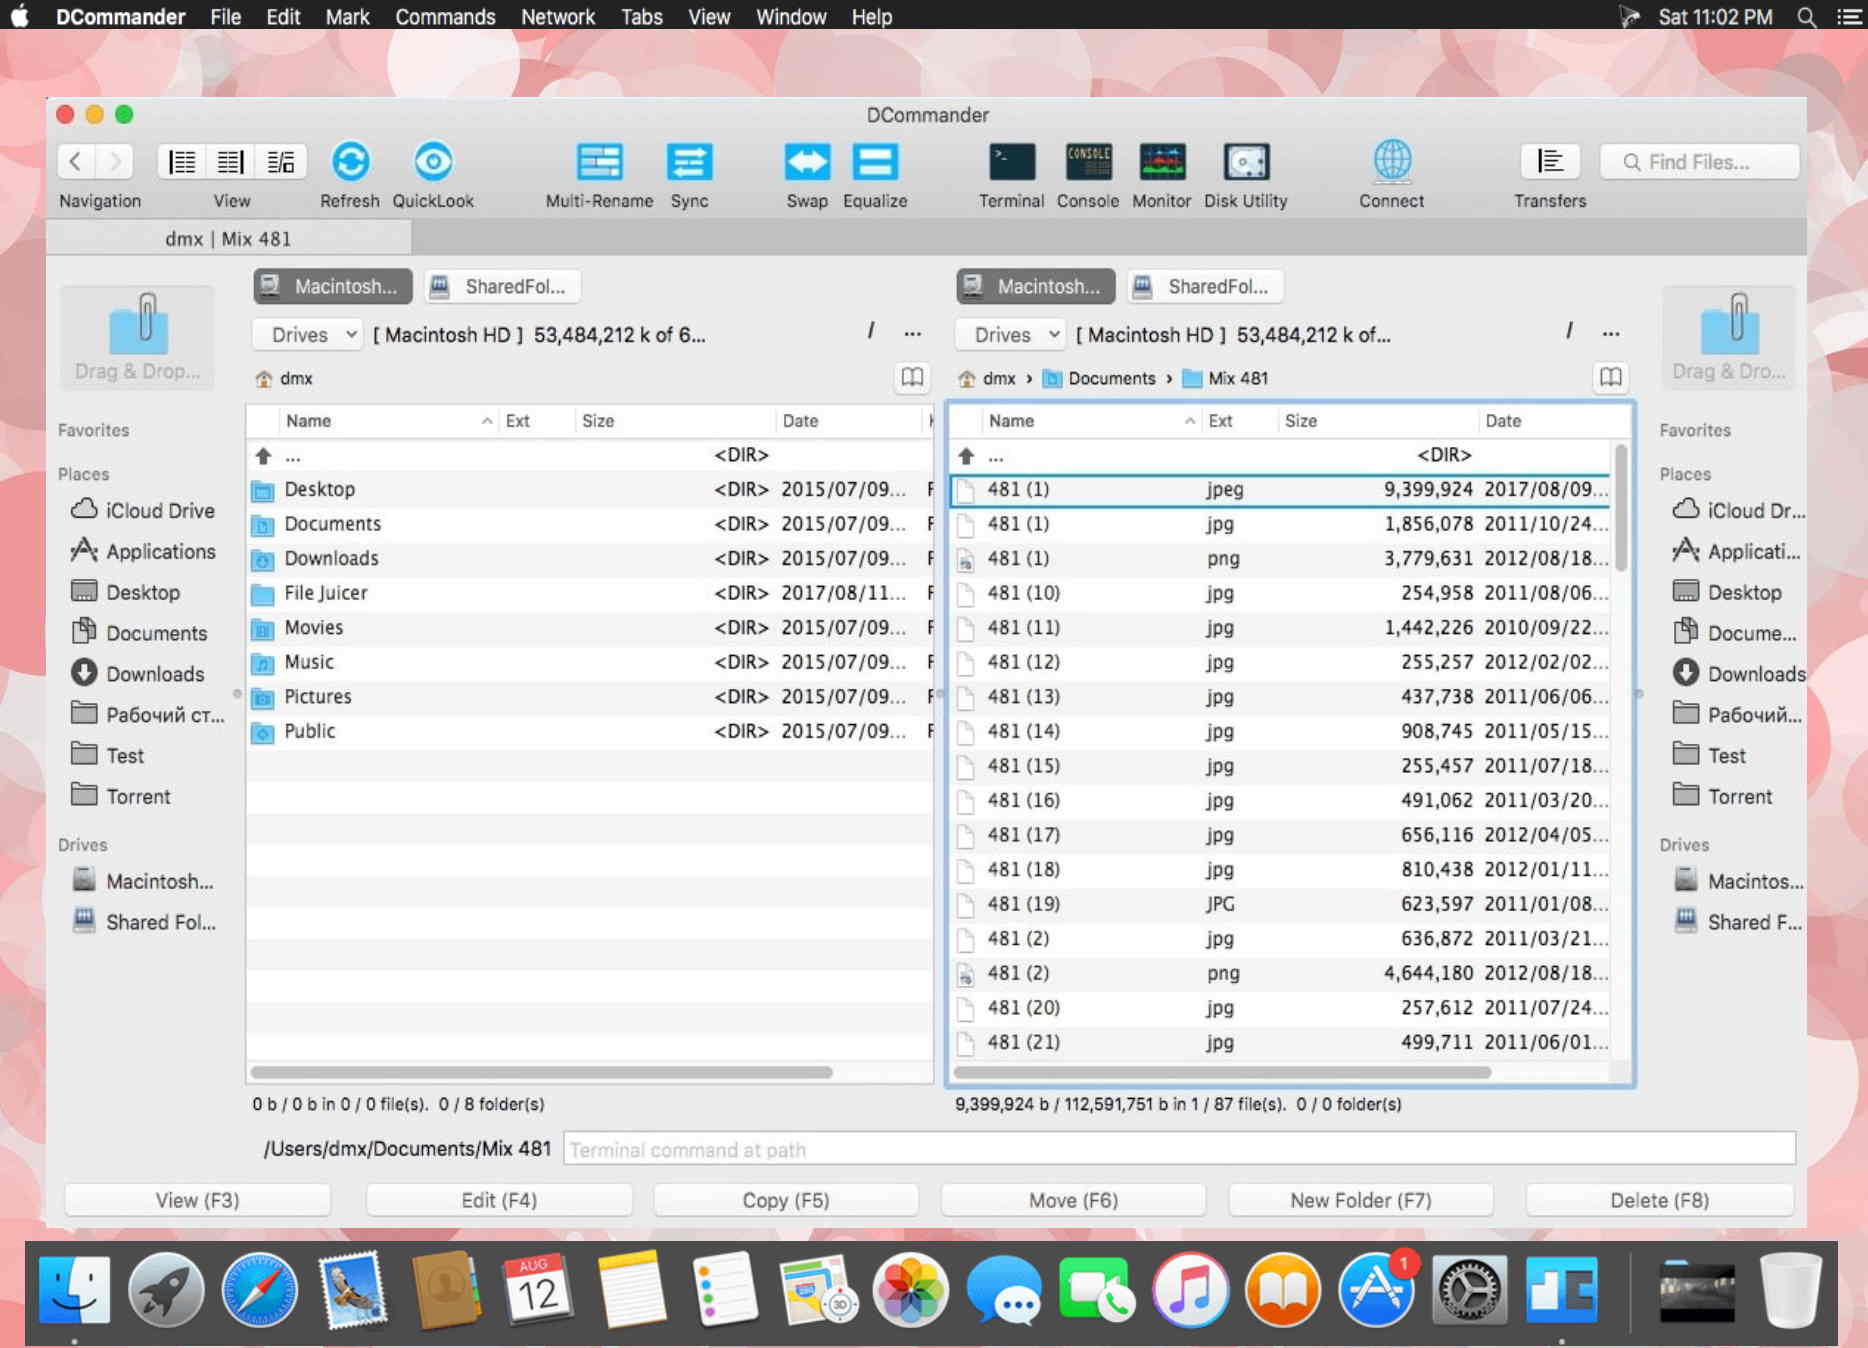The height and width of the screenshot is (1348, 1868).
Task: Open the Network menu
Action: coord(558,16)
